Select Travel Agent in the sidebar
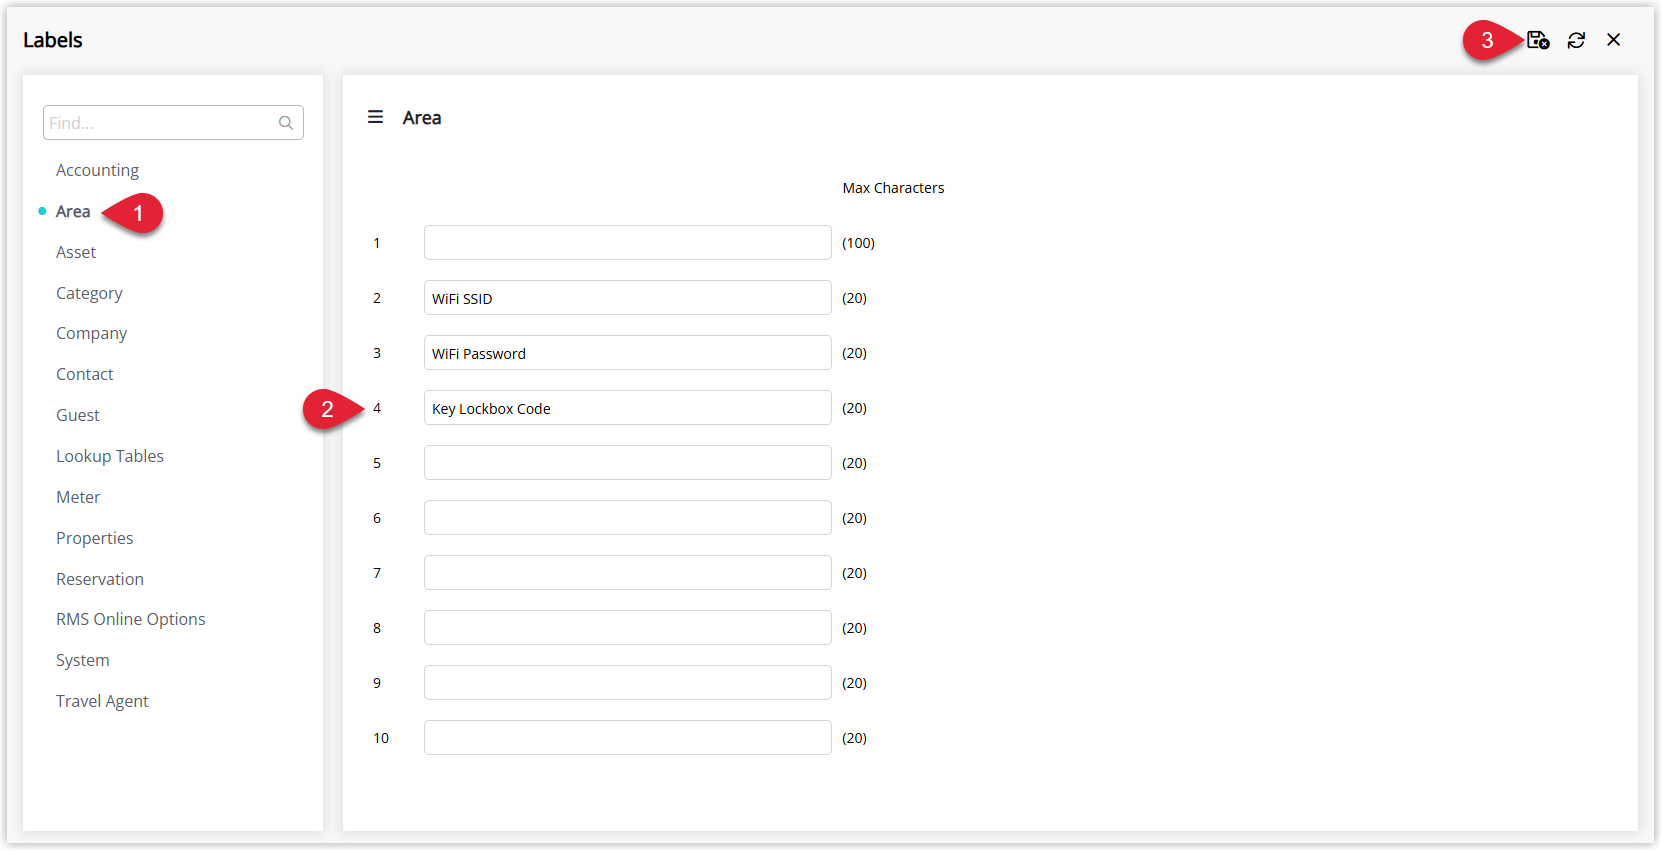This screenshot has height=851, width=1662. click(102, 701)
